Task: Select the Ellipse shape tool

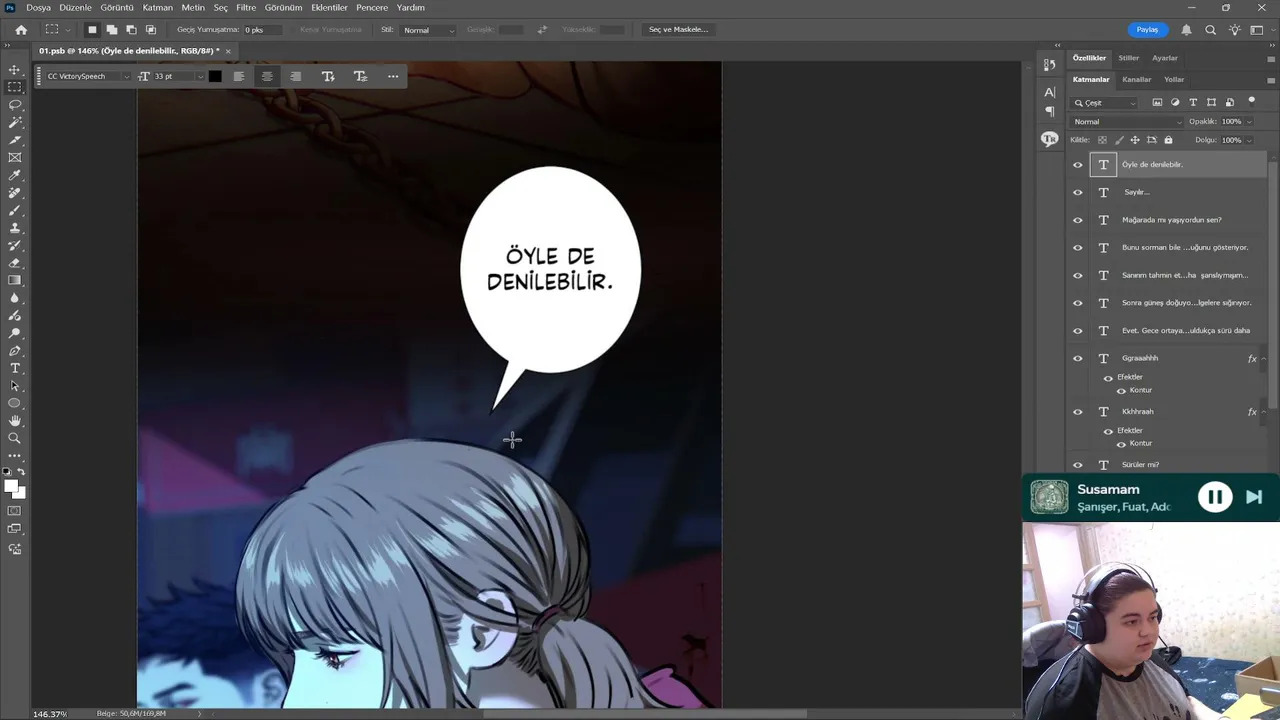Action: [x=14, y=403]
